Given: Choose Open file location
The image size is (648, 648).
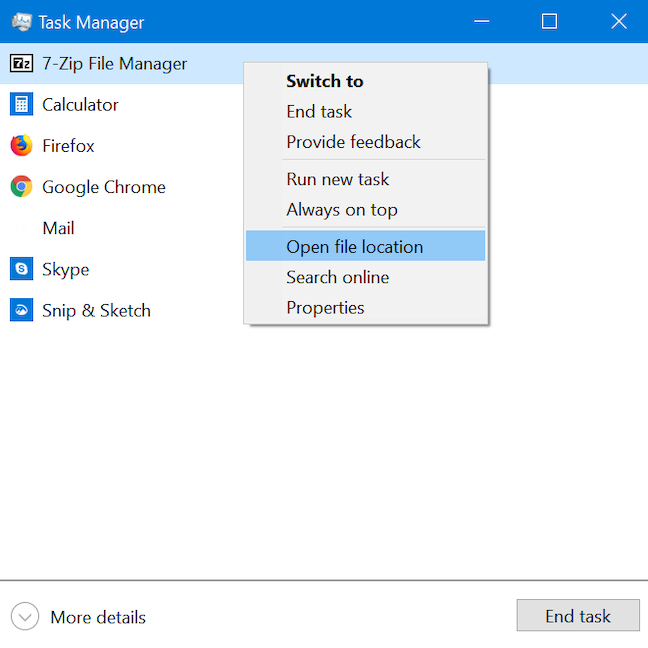Looking at the screenshot, I should coord(365,246).
